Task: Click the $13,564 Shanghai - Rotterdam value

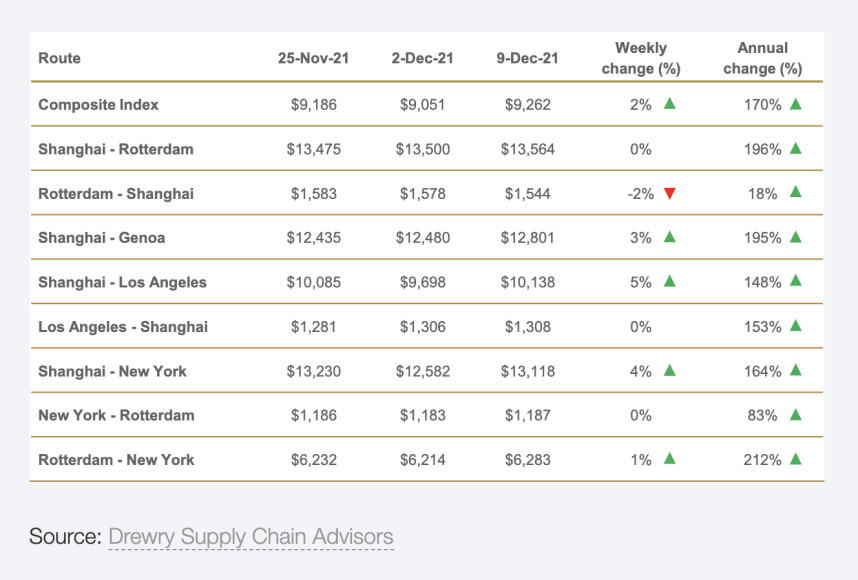Action: (527, 149)
